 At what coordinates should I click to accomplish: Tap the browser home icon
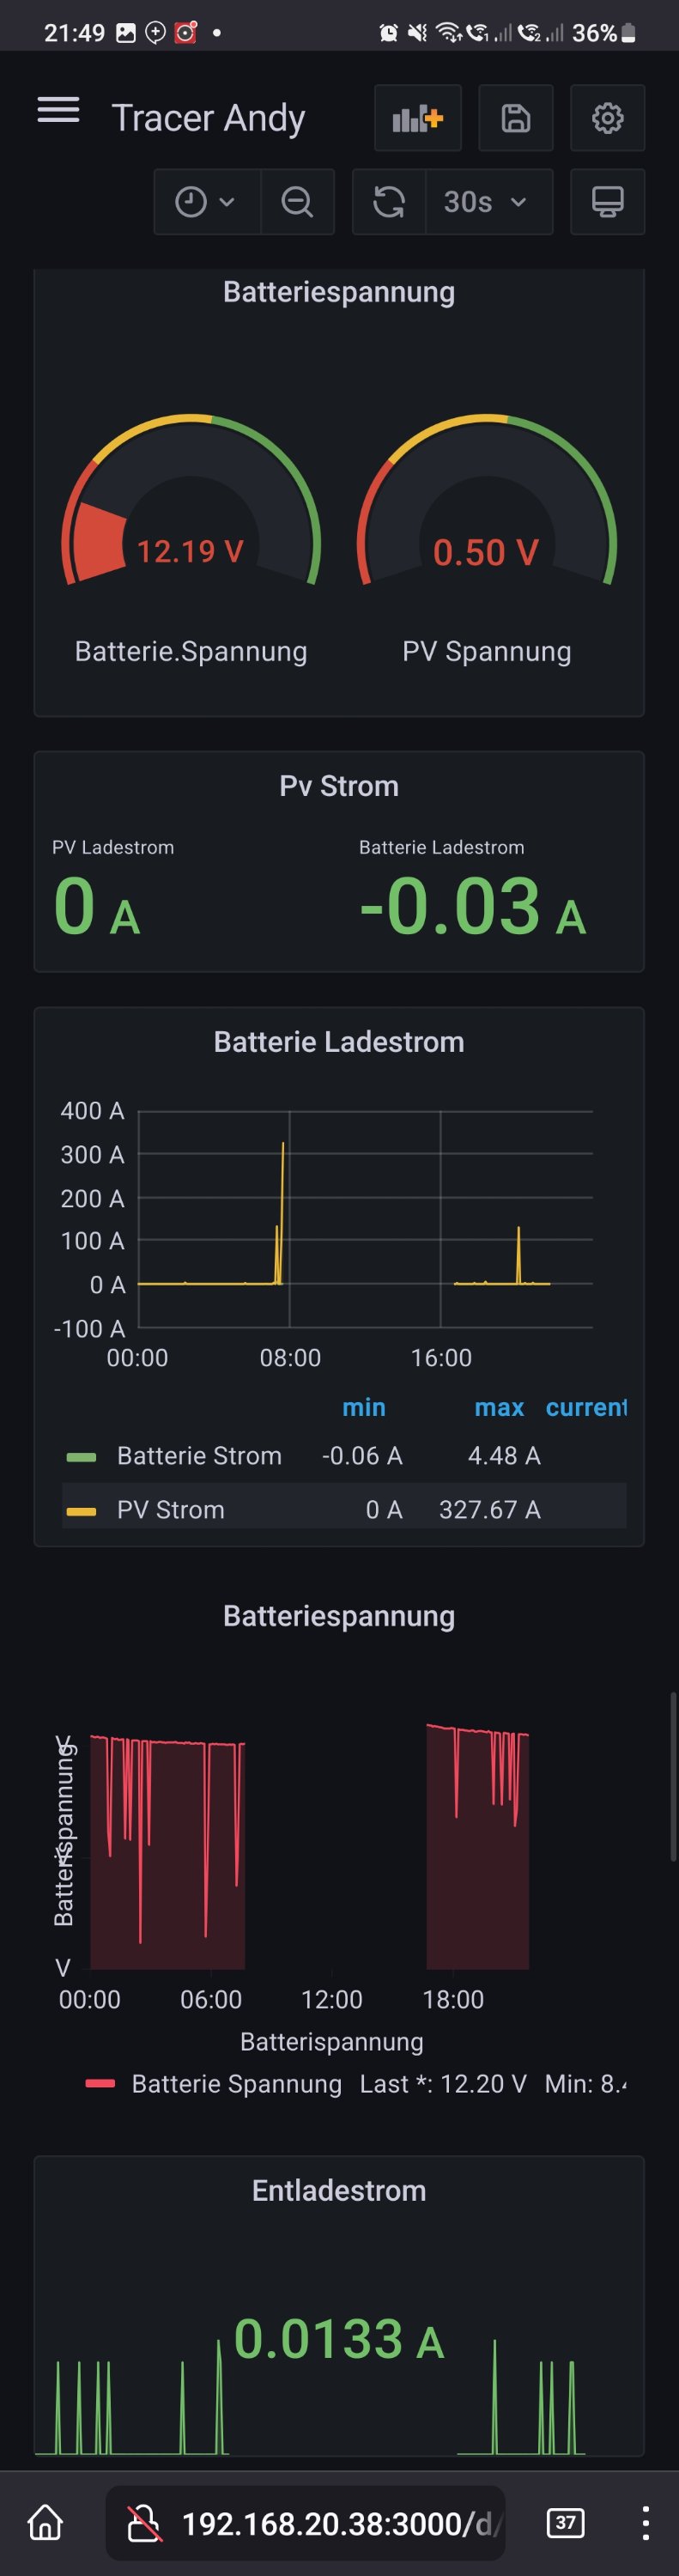(45, 2523)
